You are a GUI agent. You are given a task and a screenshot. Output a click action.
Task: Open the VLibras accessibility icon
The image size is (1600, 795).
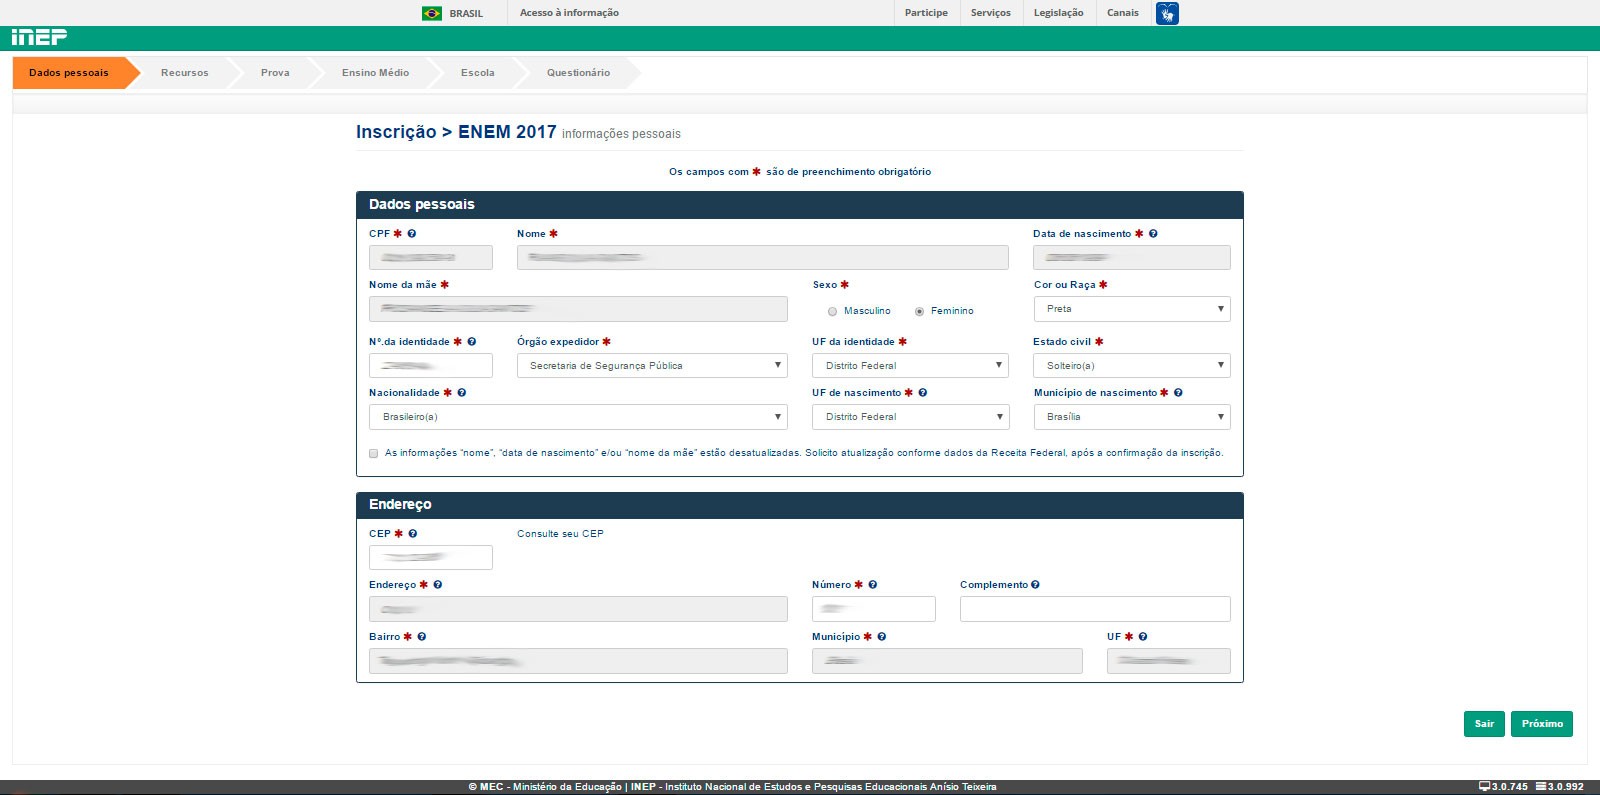click(x=1167, y=13)
